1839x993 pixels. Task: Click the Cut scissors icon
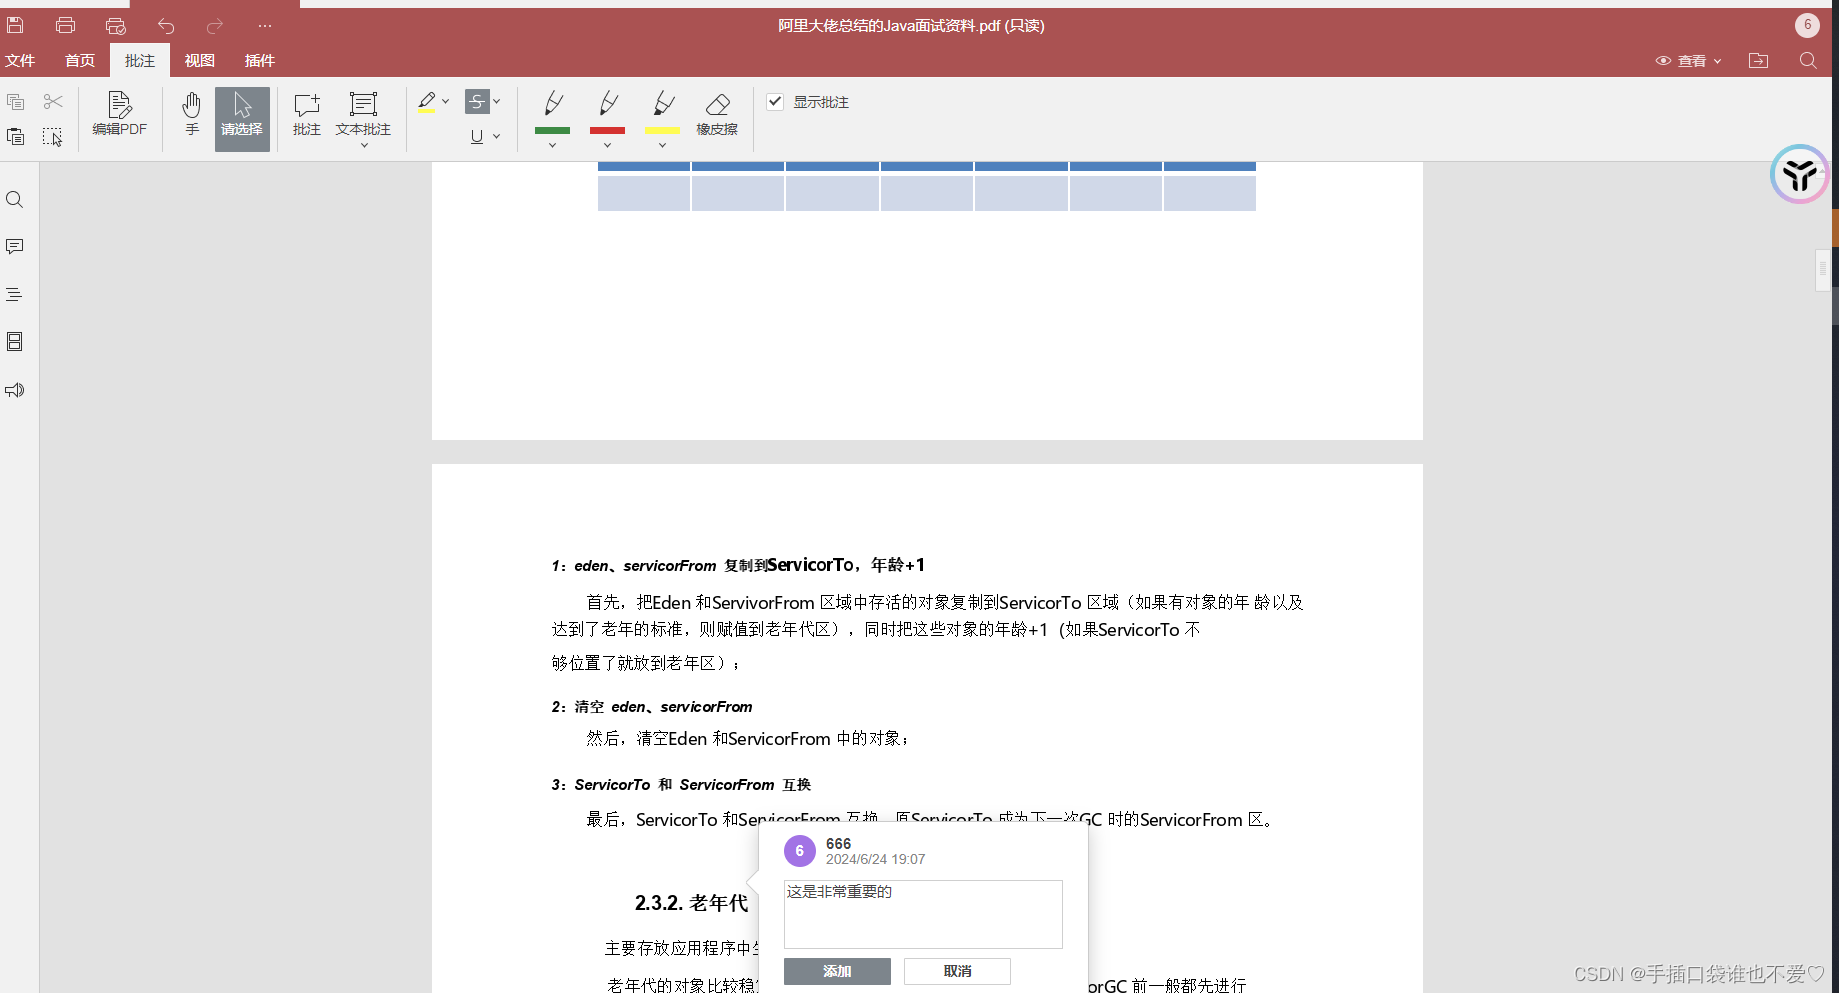[x=53, y=102]
